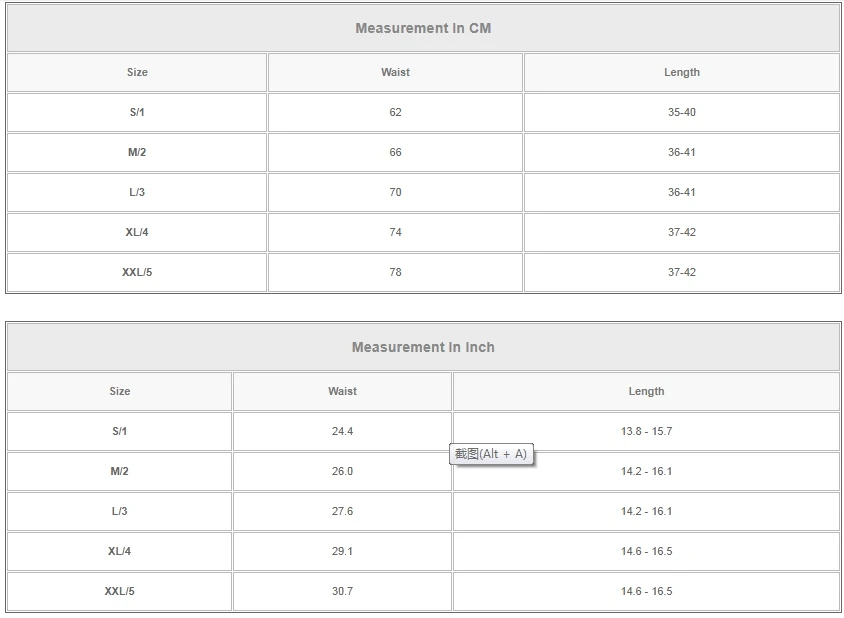Click the waist value 78 cell
The width and height of the screenshot is (844, 618).
point(395,272)
